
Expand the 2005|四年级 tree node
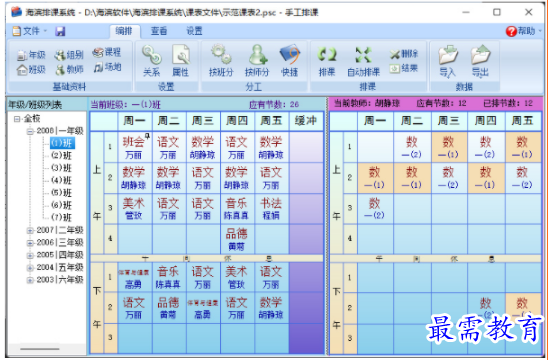(x=30, y=255)
